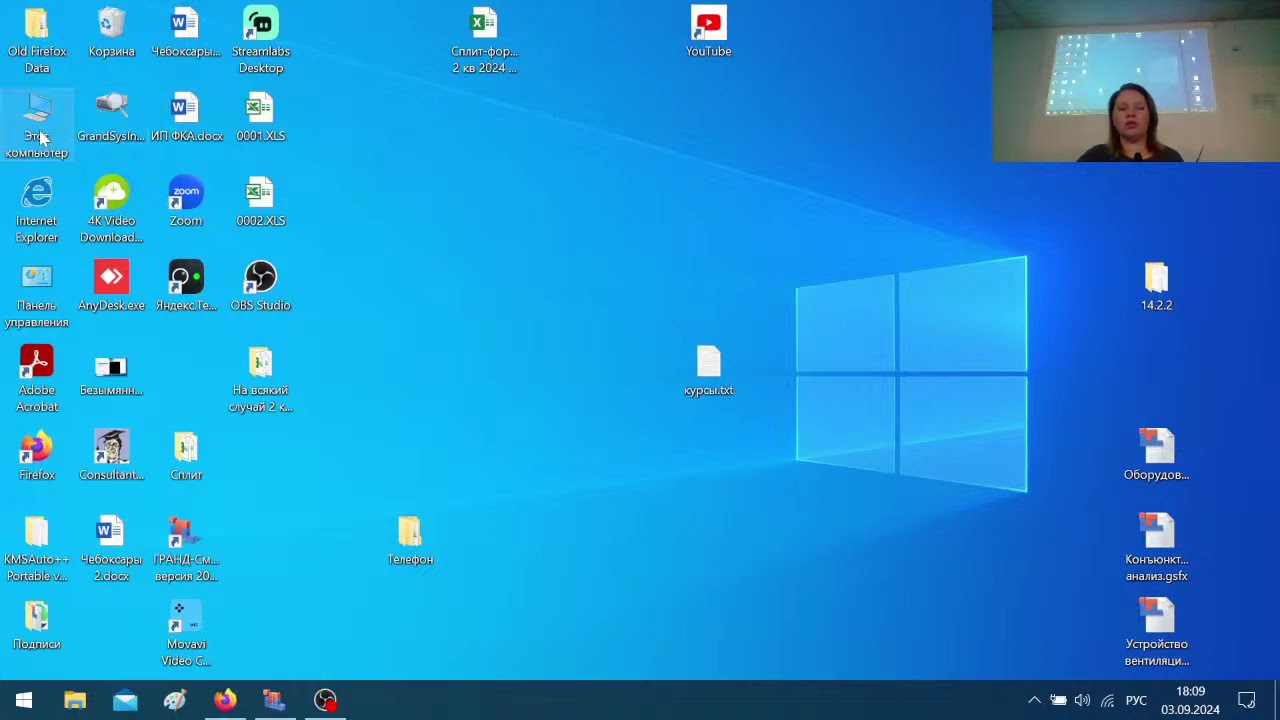This screenshot has width=1280, height=720.
Task: Launch Streamlabs Desktop
Action: [261, 40]
